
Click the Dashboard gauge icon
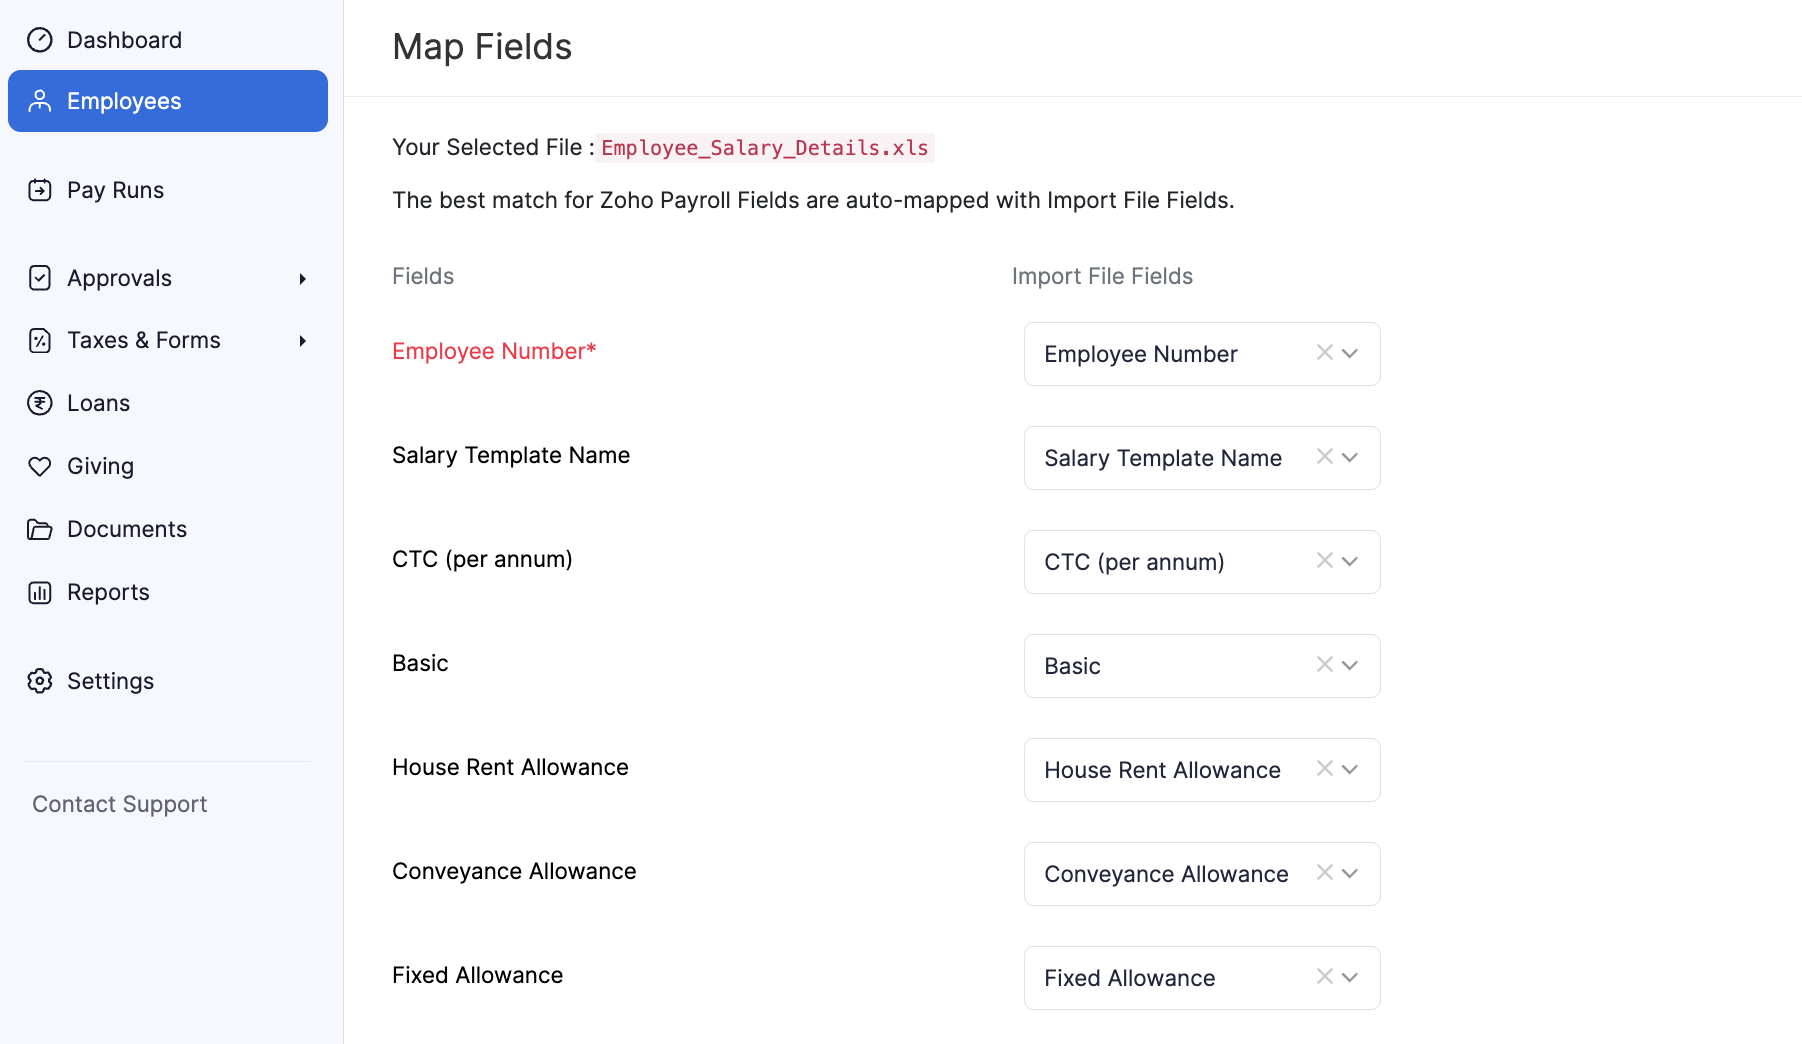pos(40,40)
